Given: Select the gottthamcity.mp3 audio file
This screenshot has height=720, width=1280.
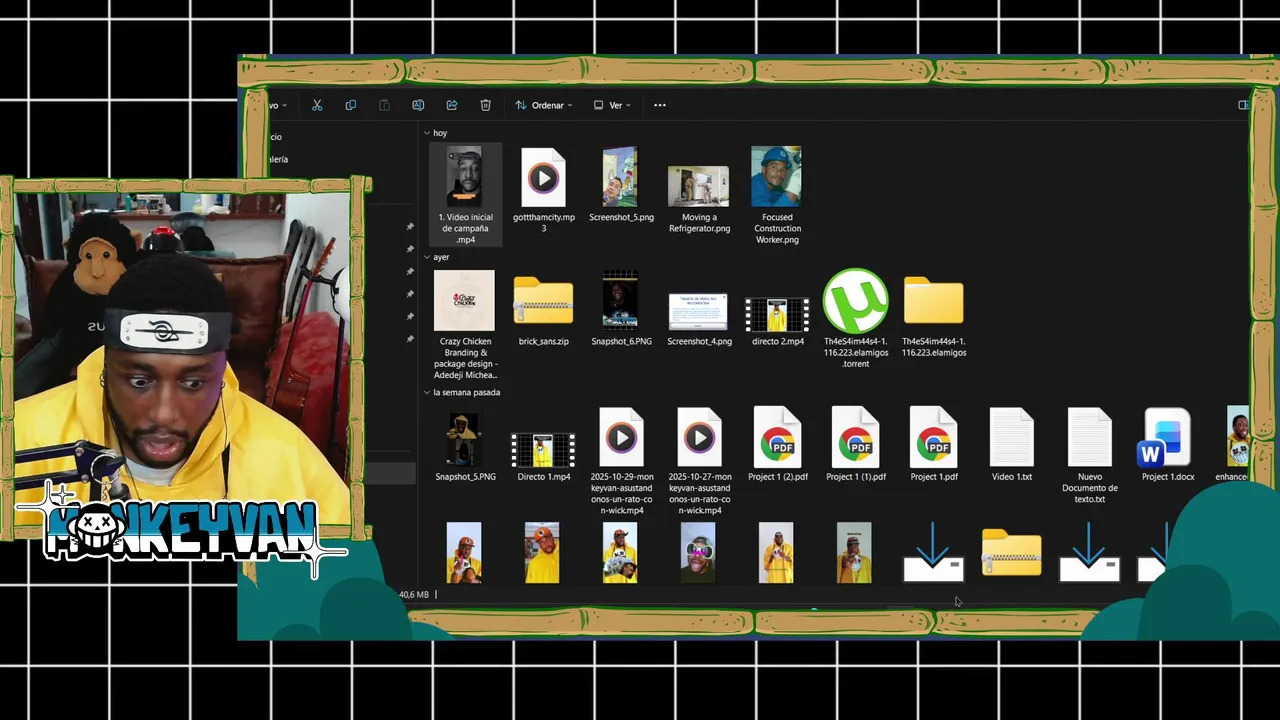Looking at the screenshot, I should point(544,190).
